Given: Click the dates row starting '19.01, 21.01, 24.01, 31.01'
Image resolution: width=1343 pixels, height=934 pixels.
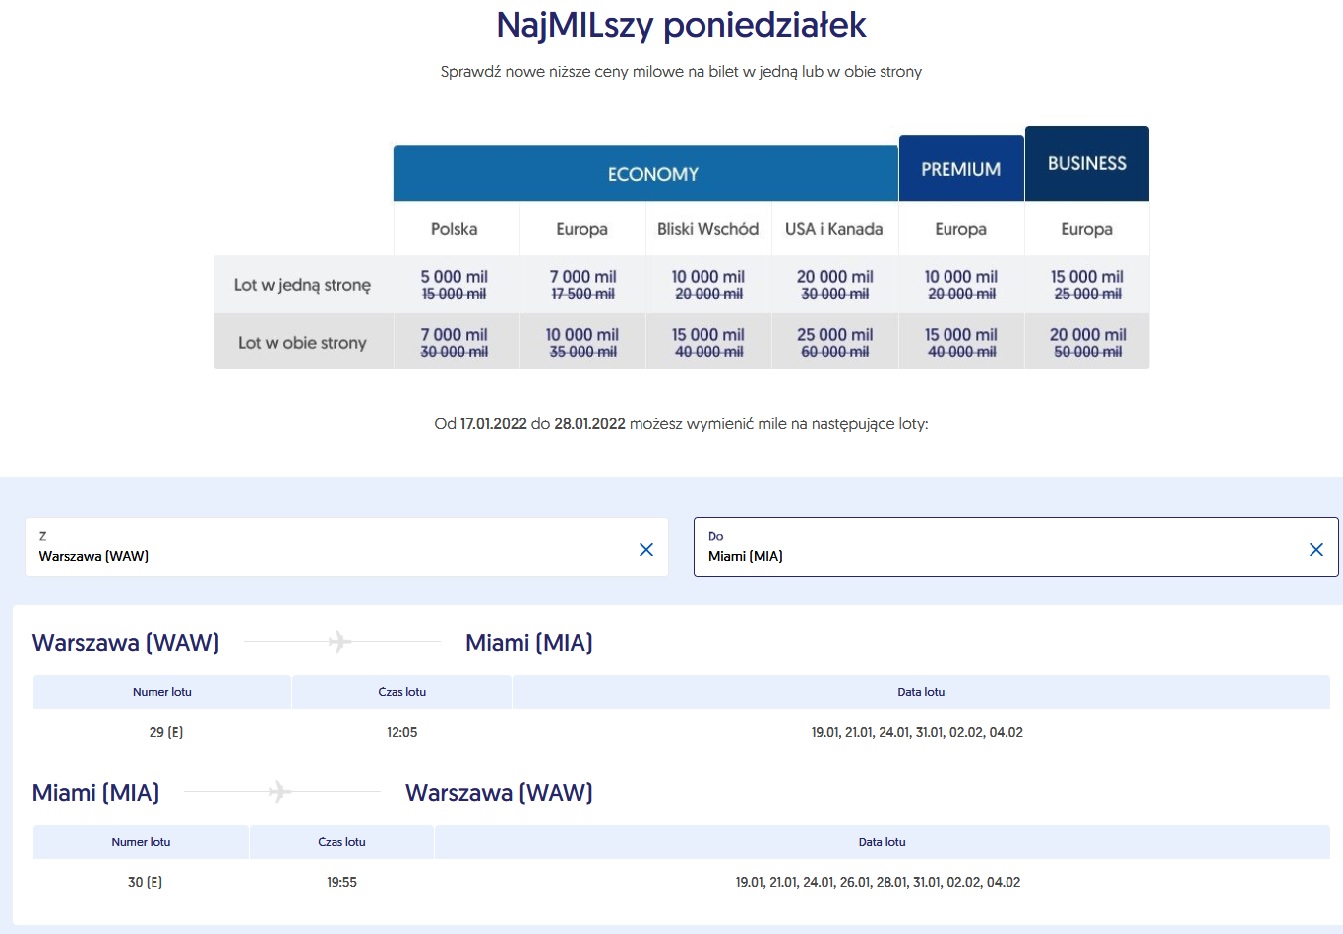Looking at the screenshot, I should [x=917, y=732].
